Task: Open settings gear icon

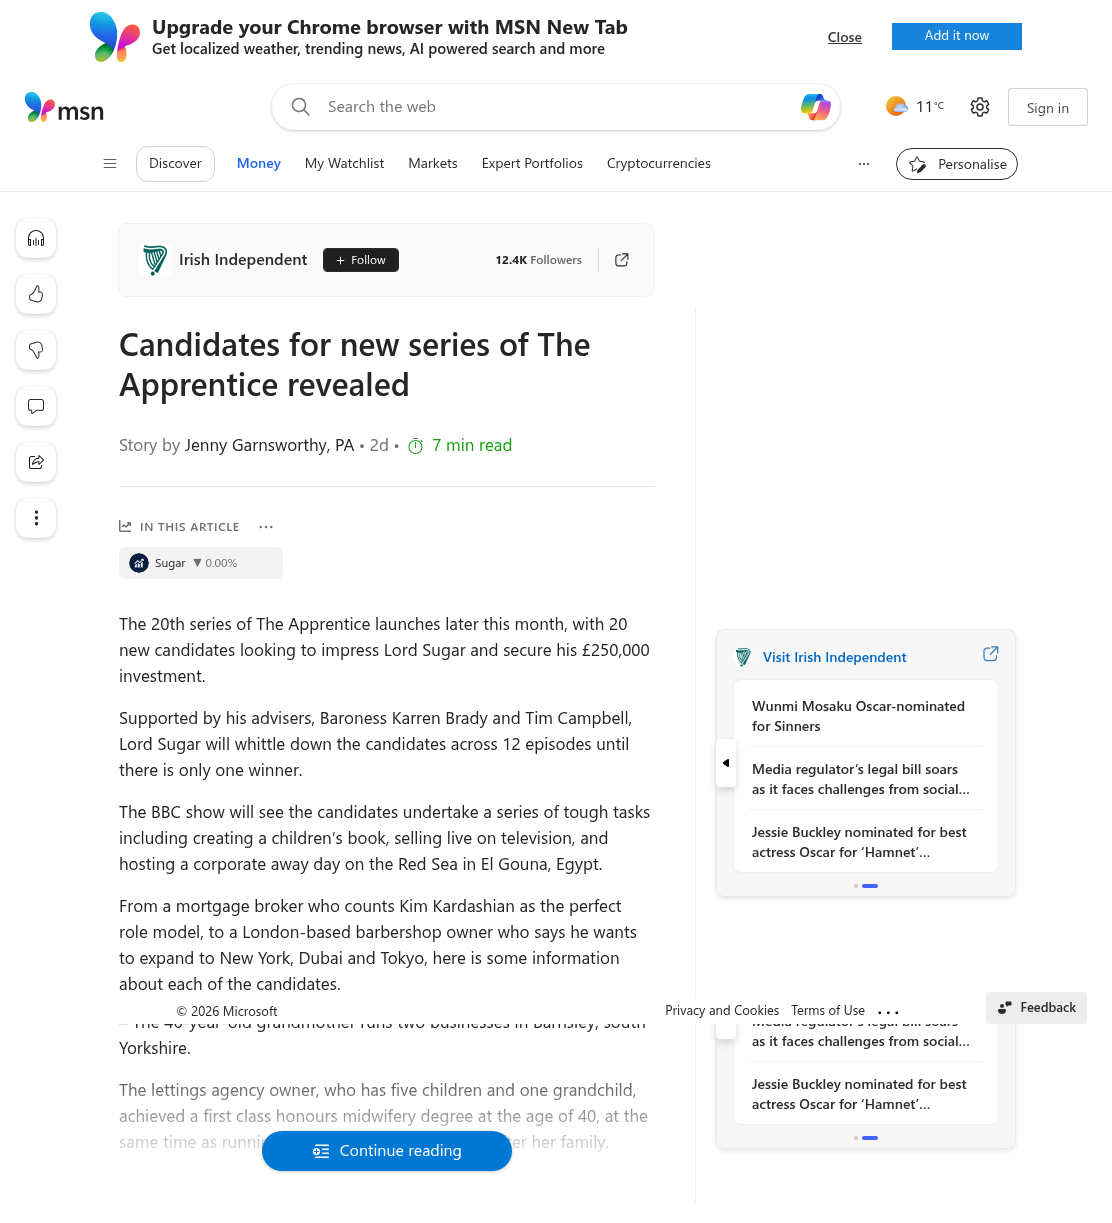Action: [980, 107]
